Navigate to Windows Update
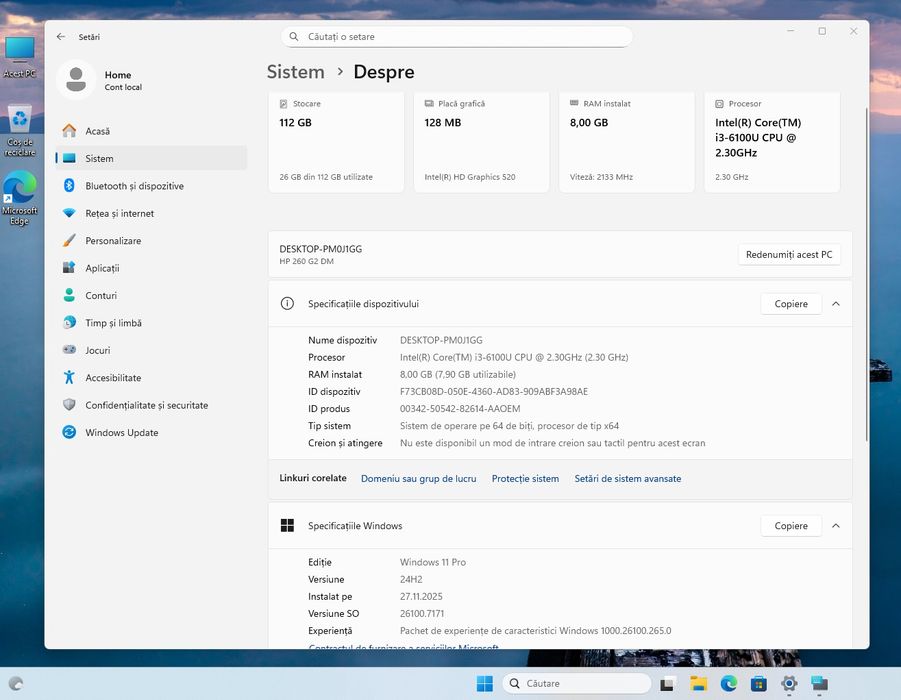The height and width of the screenshot is (700, 901). pos(152,432)
